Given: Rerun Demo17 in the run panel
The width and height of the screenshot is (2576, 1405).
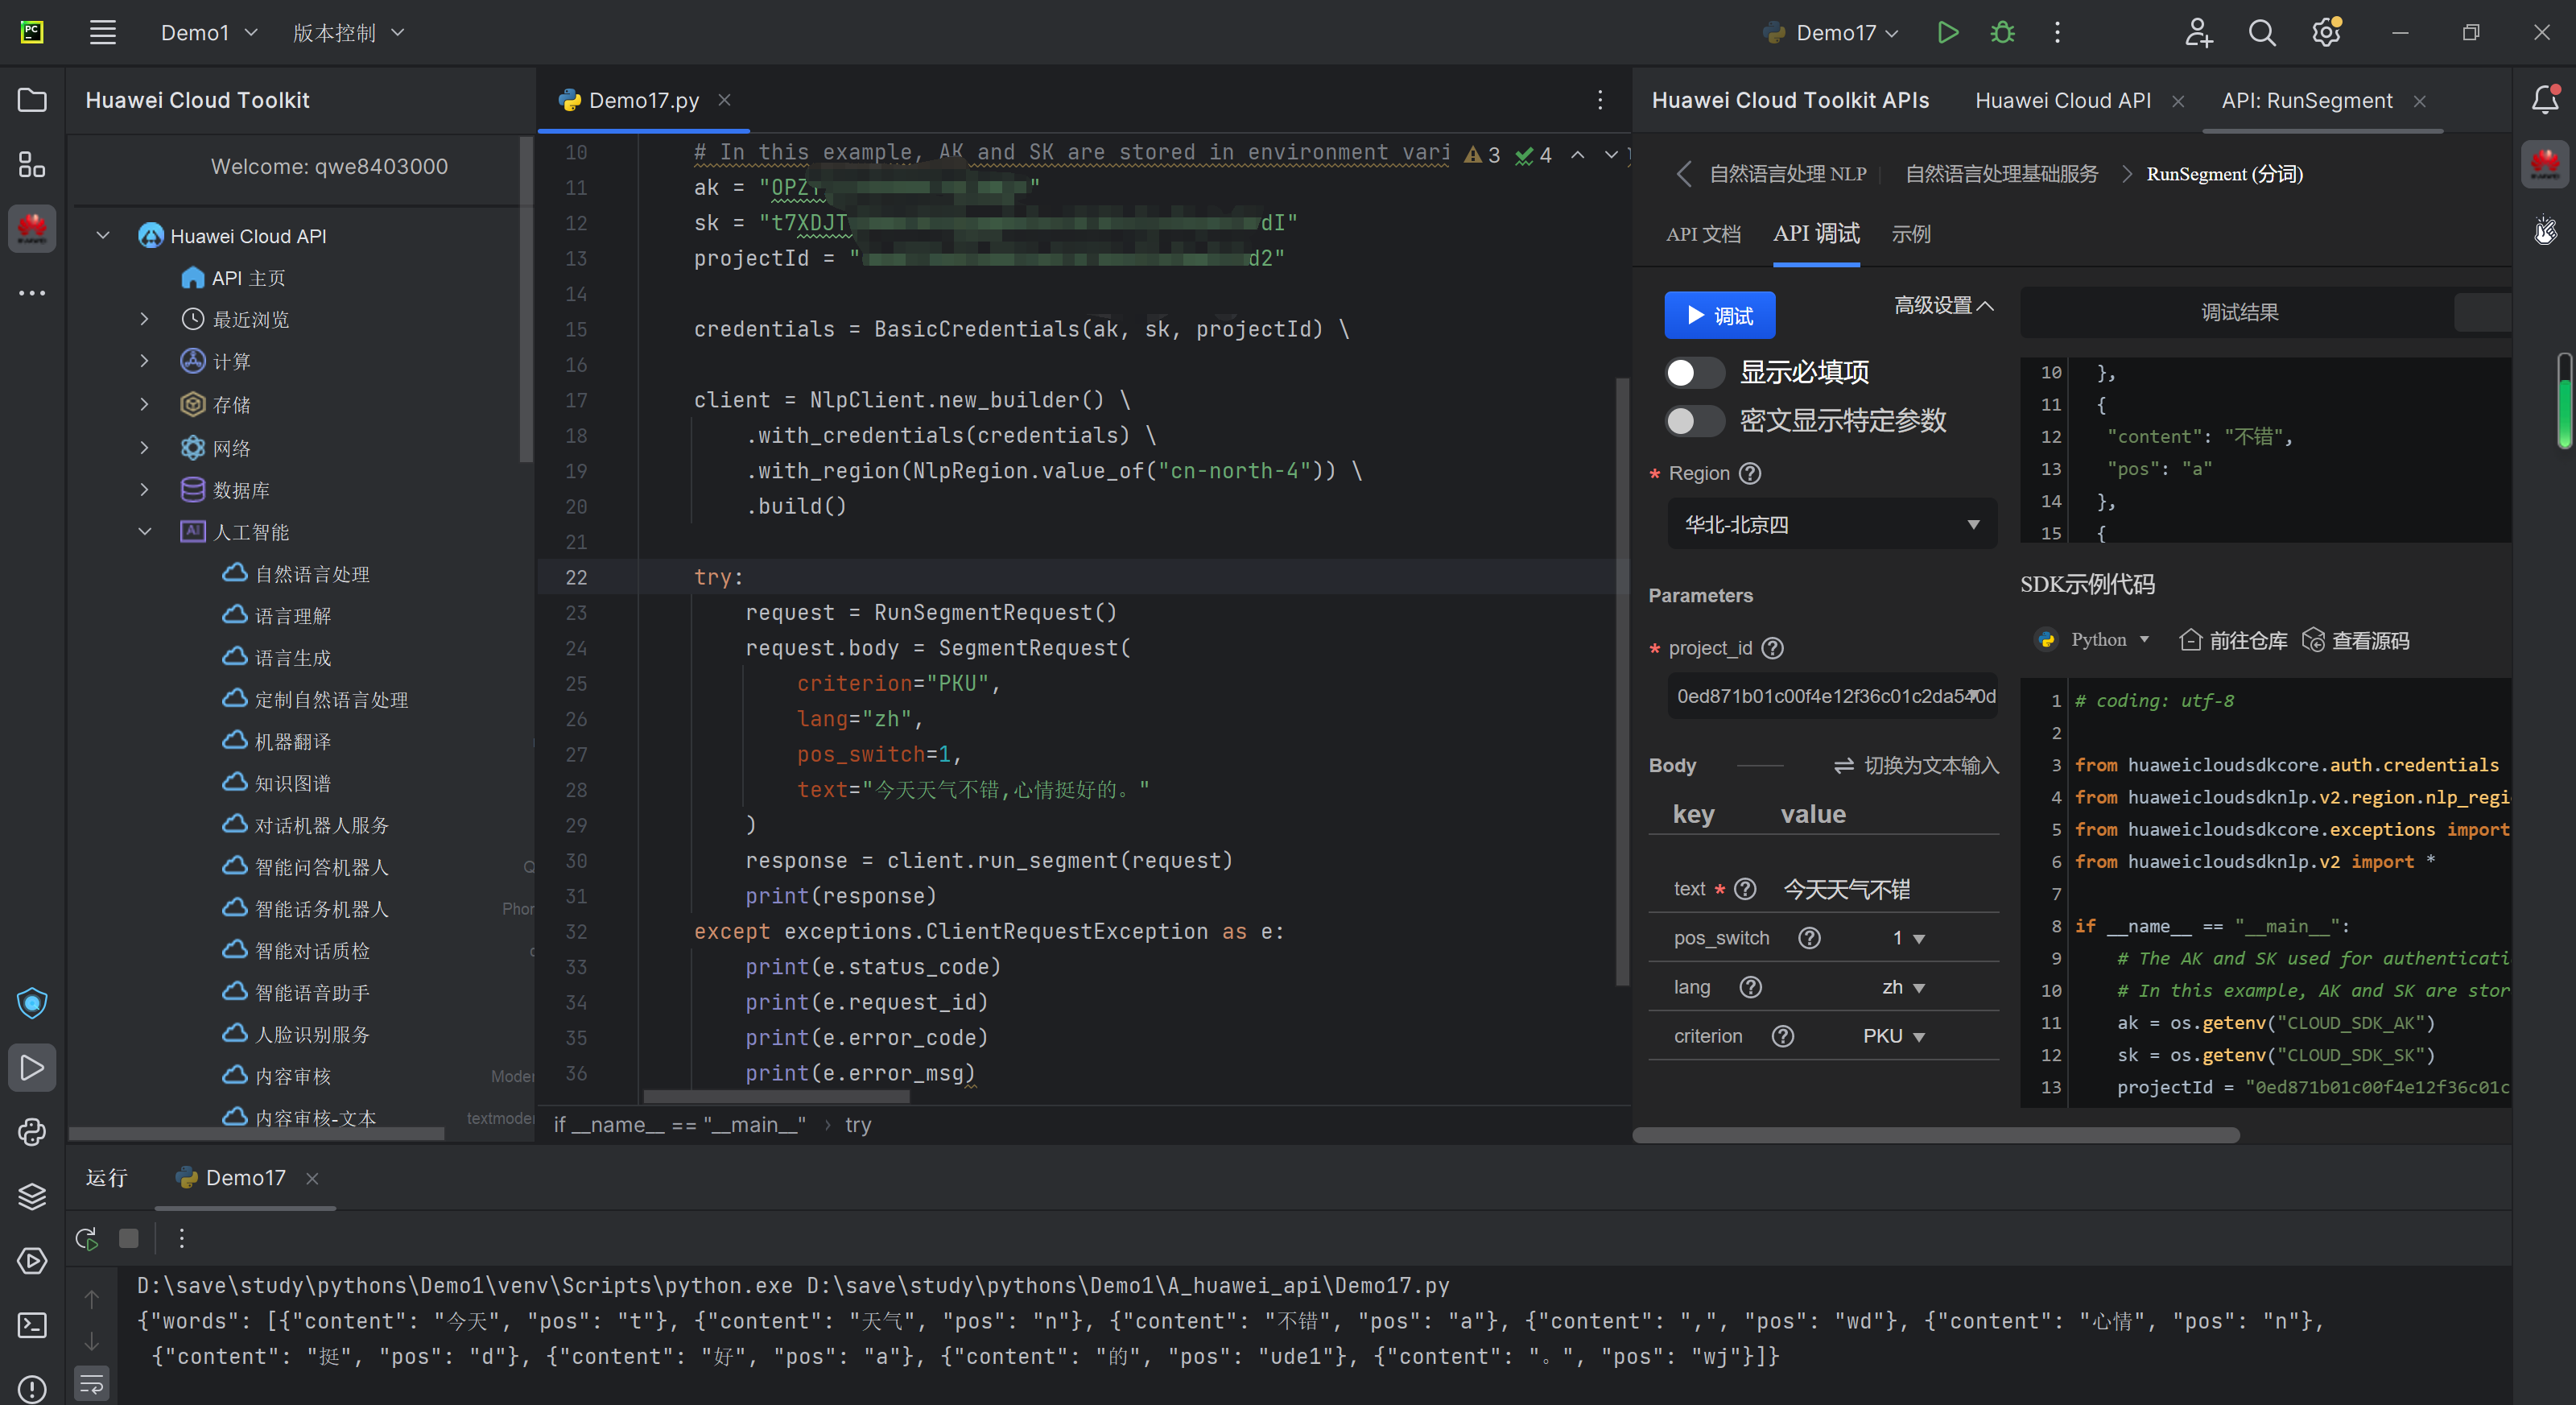Looking at the screenshot, I should point(87,1239).
